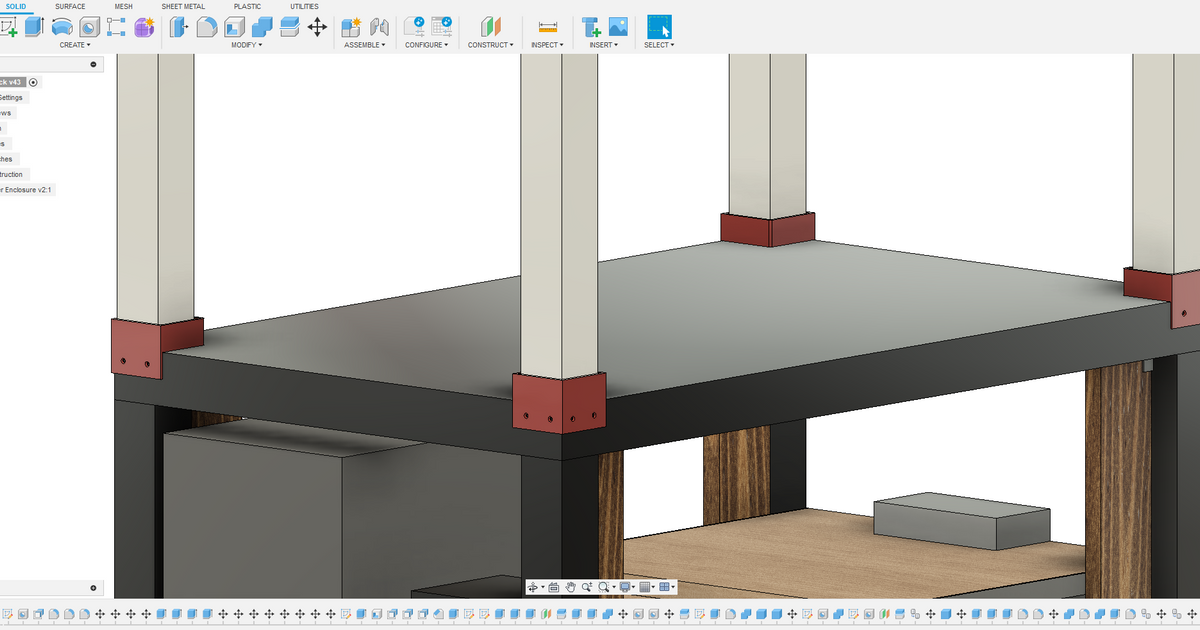Switch to the MESH tab
The height and width of the screenshot is (630, 1200).
click(x=123, y=6)
